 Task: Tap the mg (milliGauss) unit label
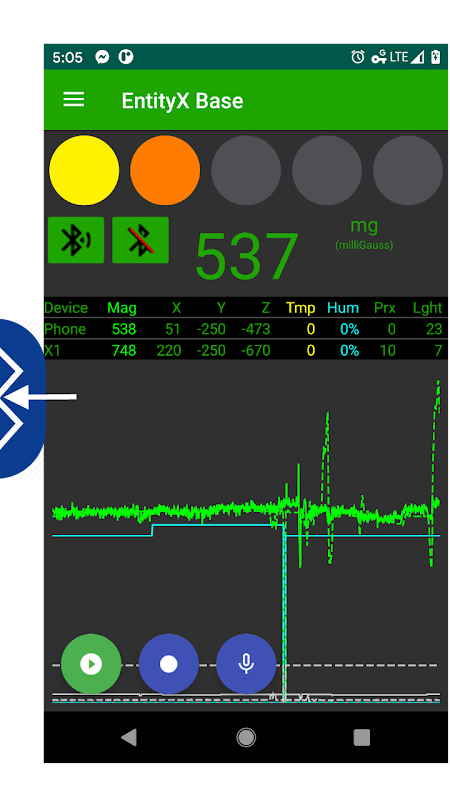click(364, 234)
